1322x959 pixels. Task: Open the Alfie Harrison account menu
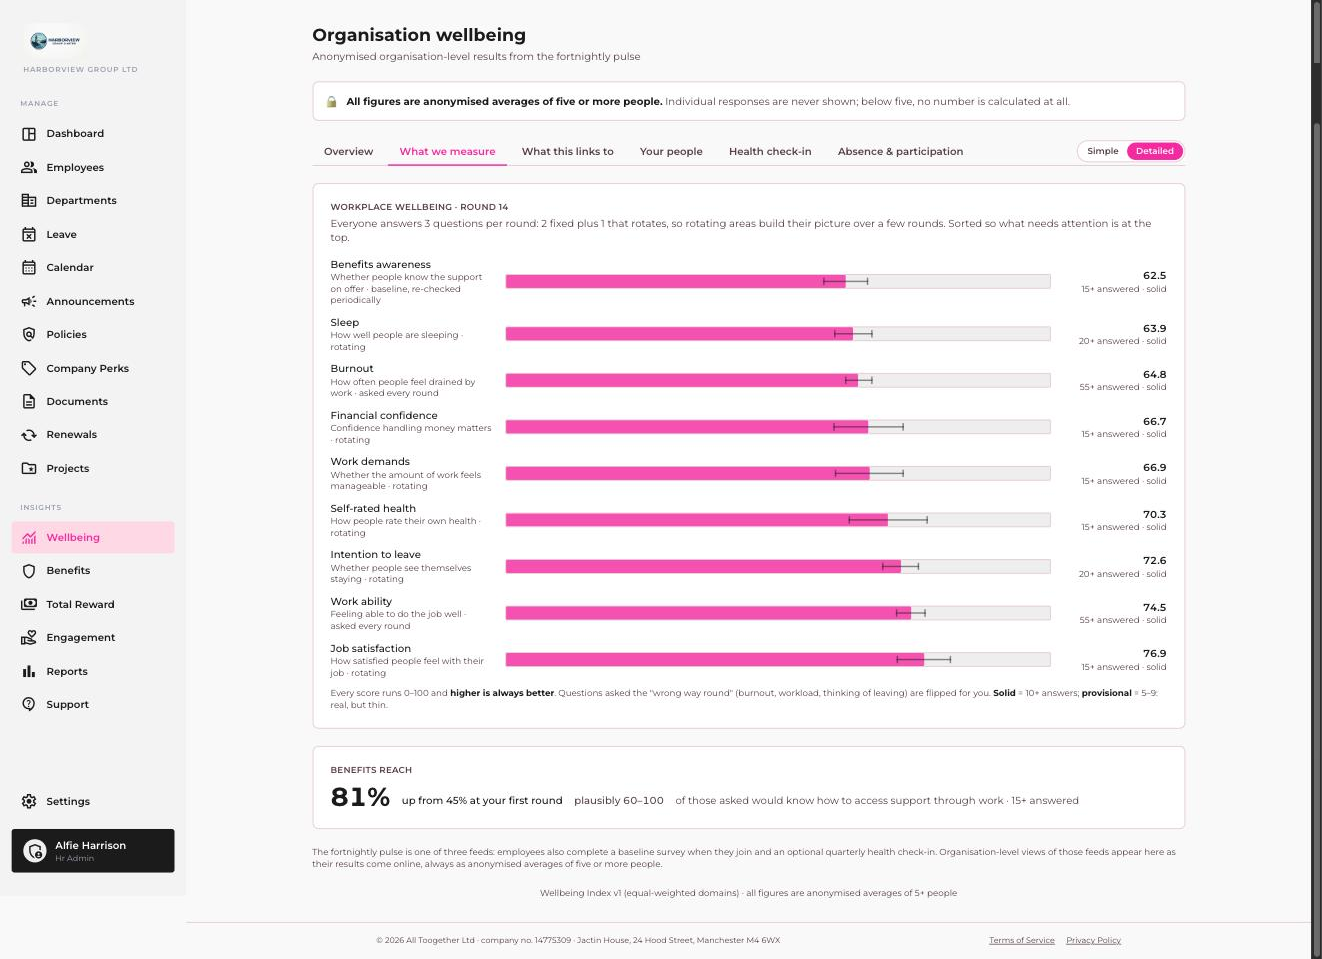pos(93,851)
